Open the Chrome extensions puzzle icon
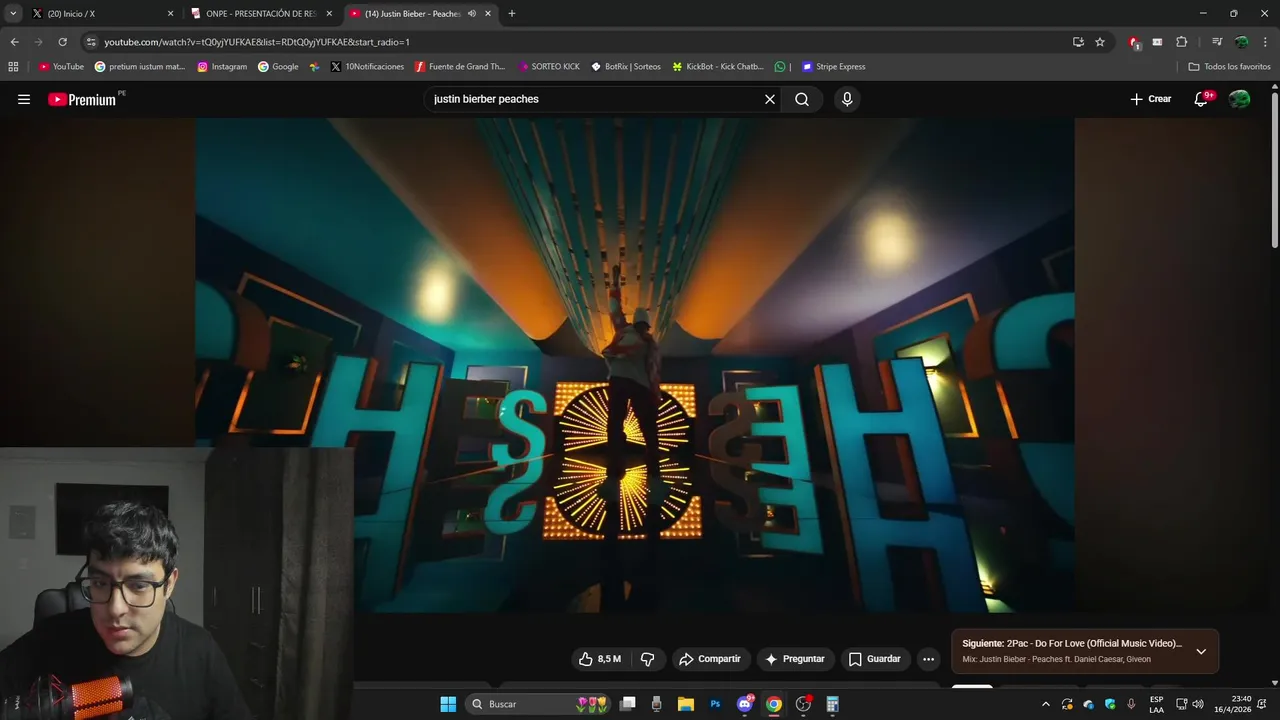Screen dimensions: 1280x720 [x=1181, y=42]
